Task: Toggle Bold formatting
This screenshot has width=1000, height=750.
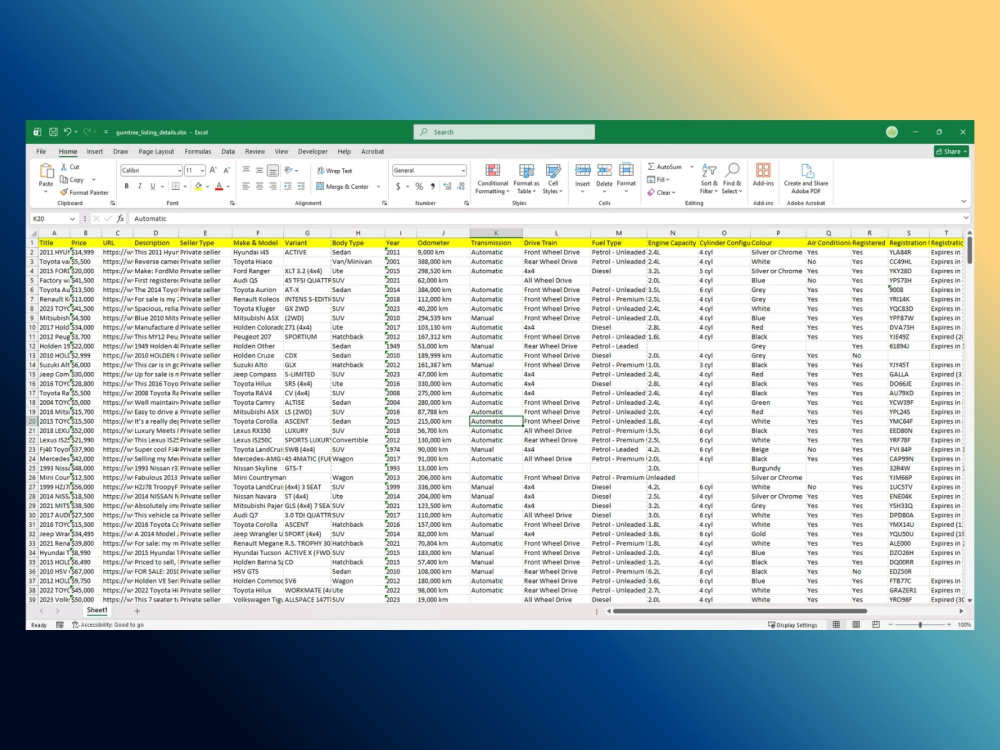Action: coord(126,186)
